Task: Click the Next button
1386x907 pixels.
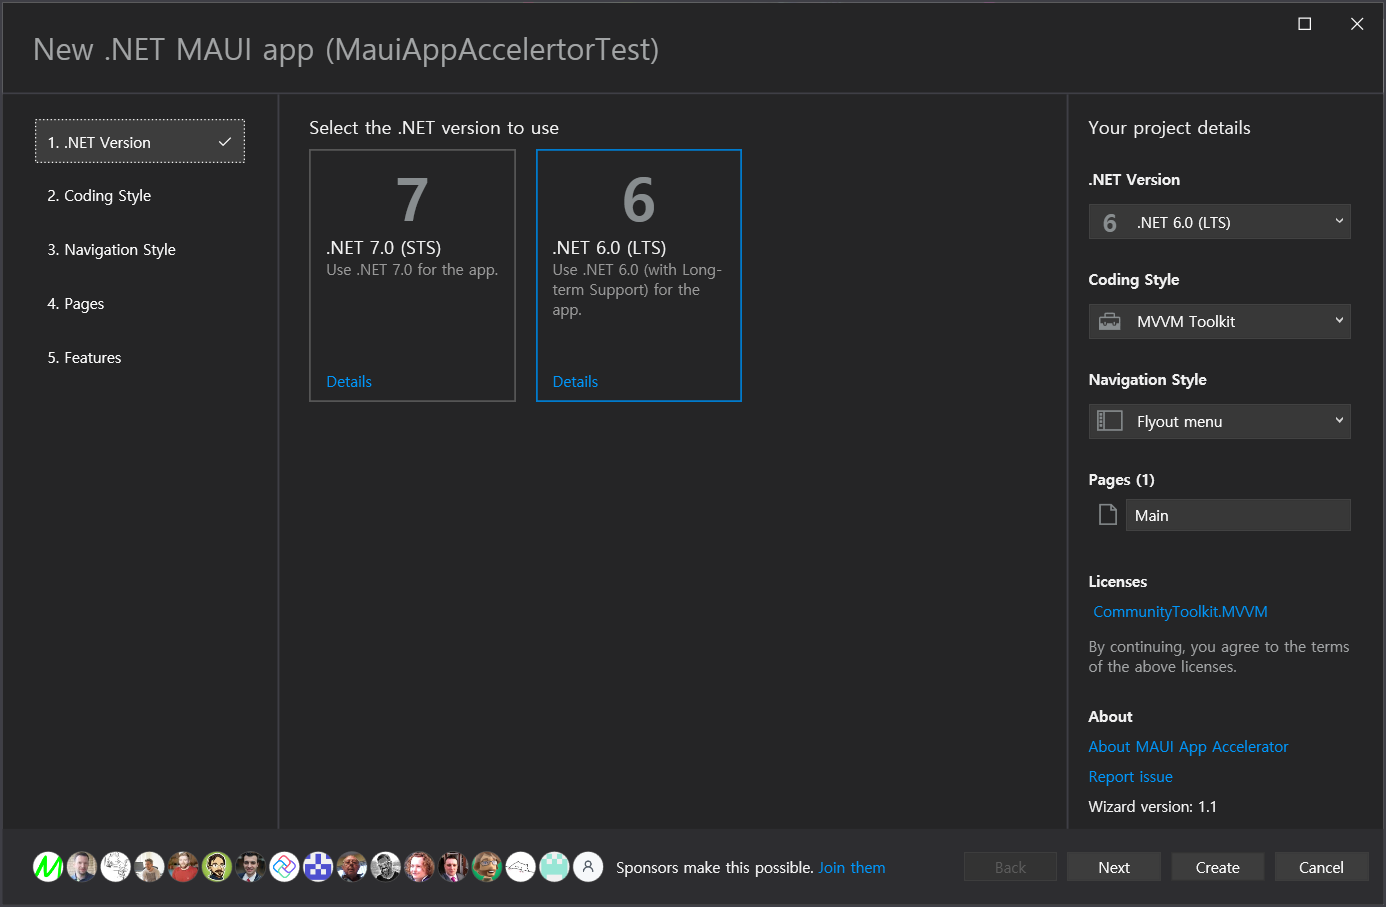Action: (1114, 867)
